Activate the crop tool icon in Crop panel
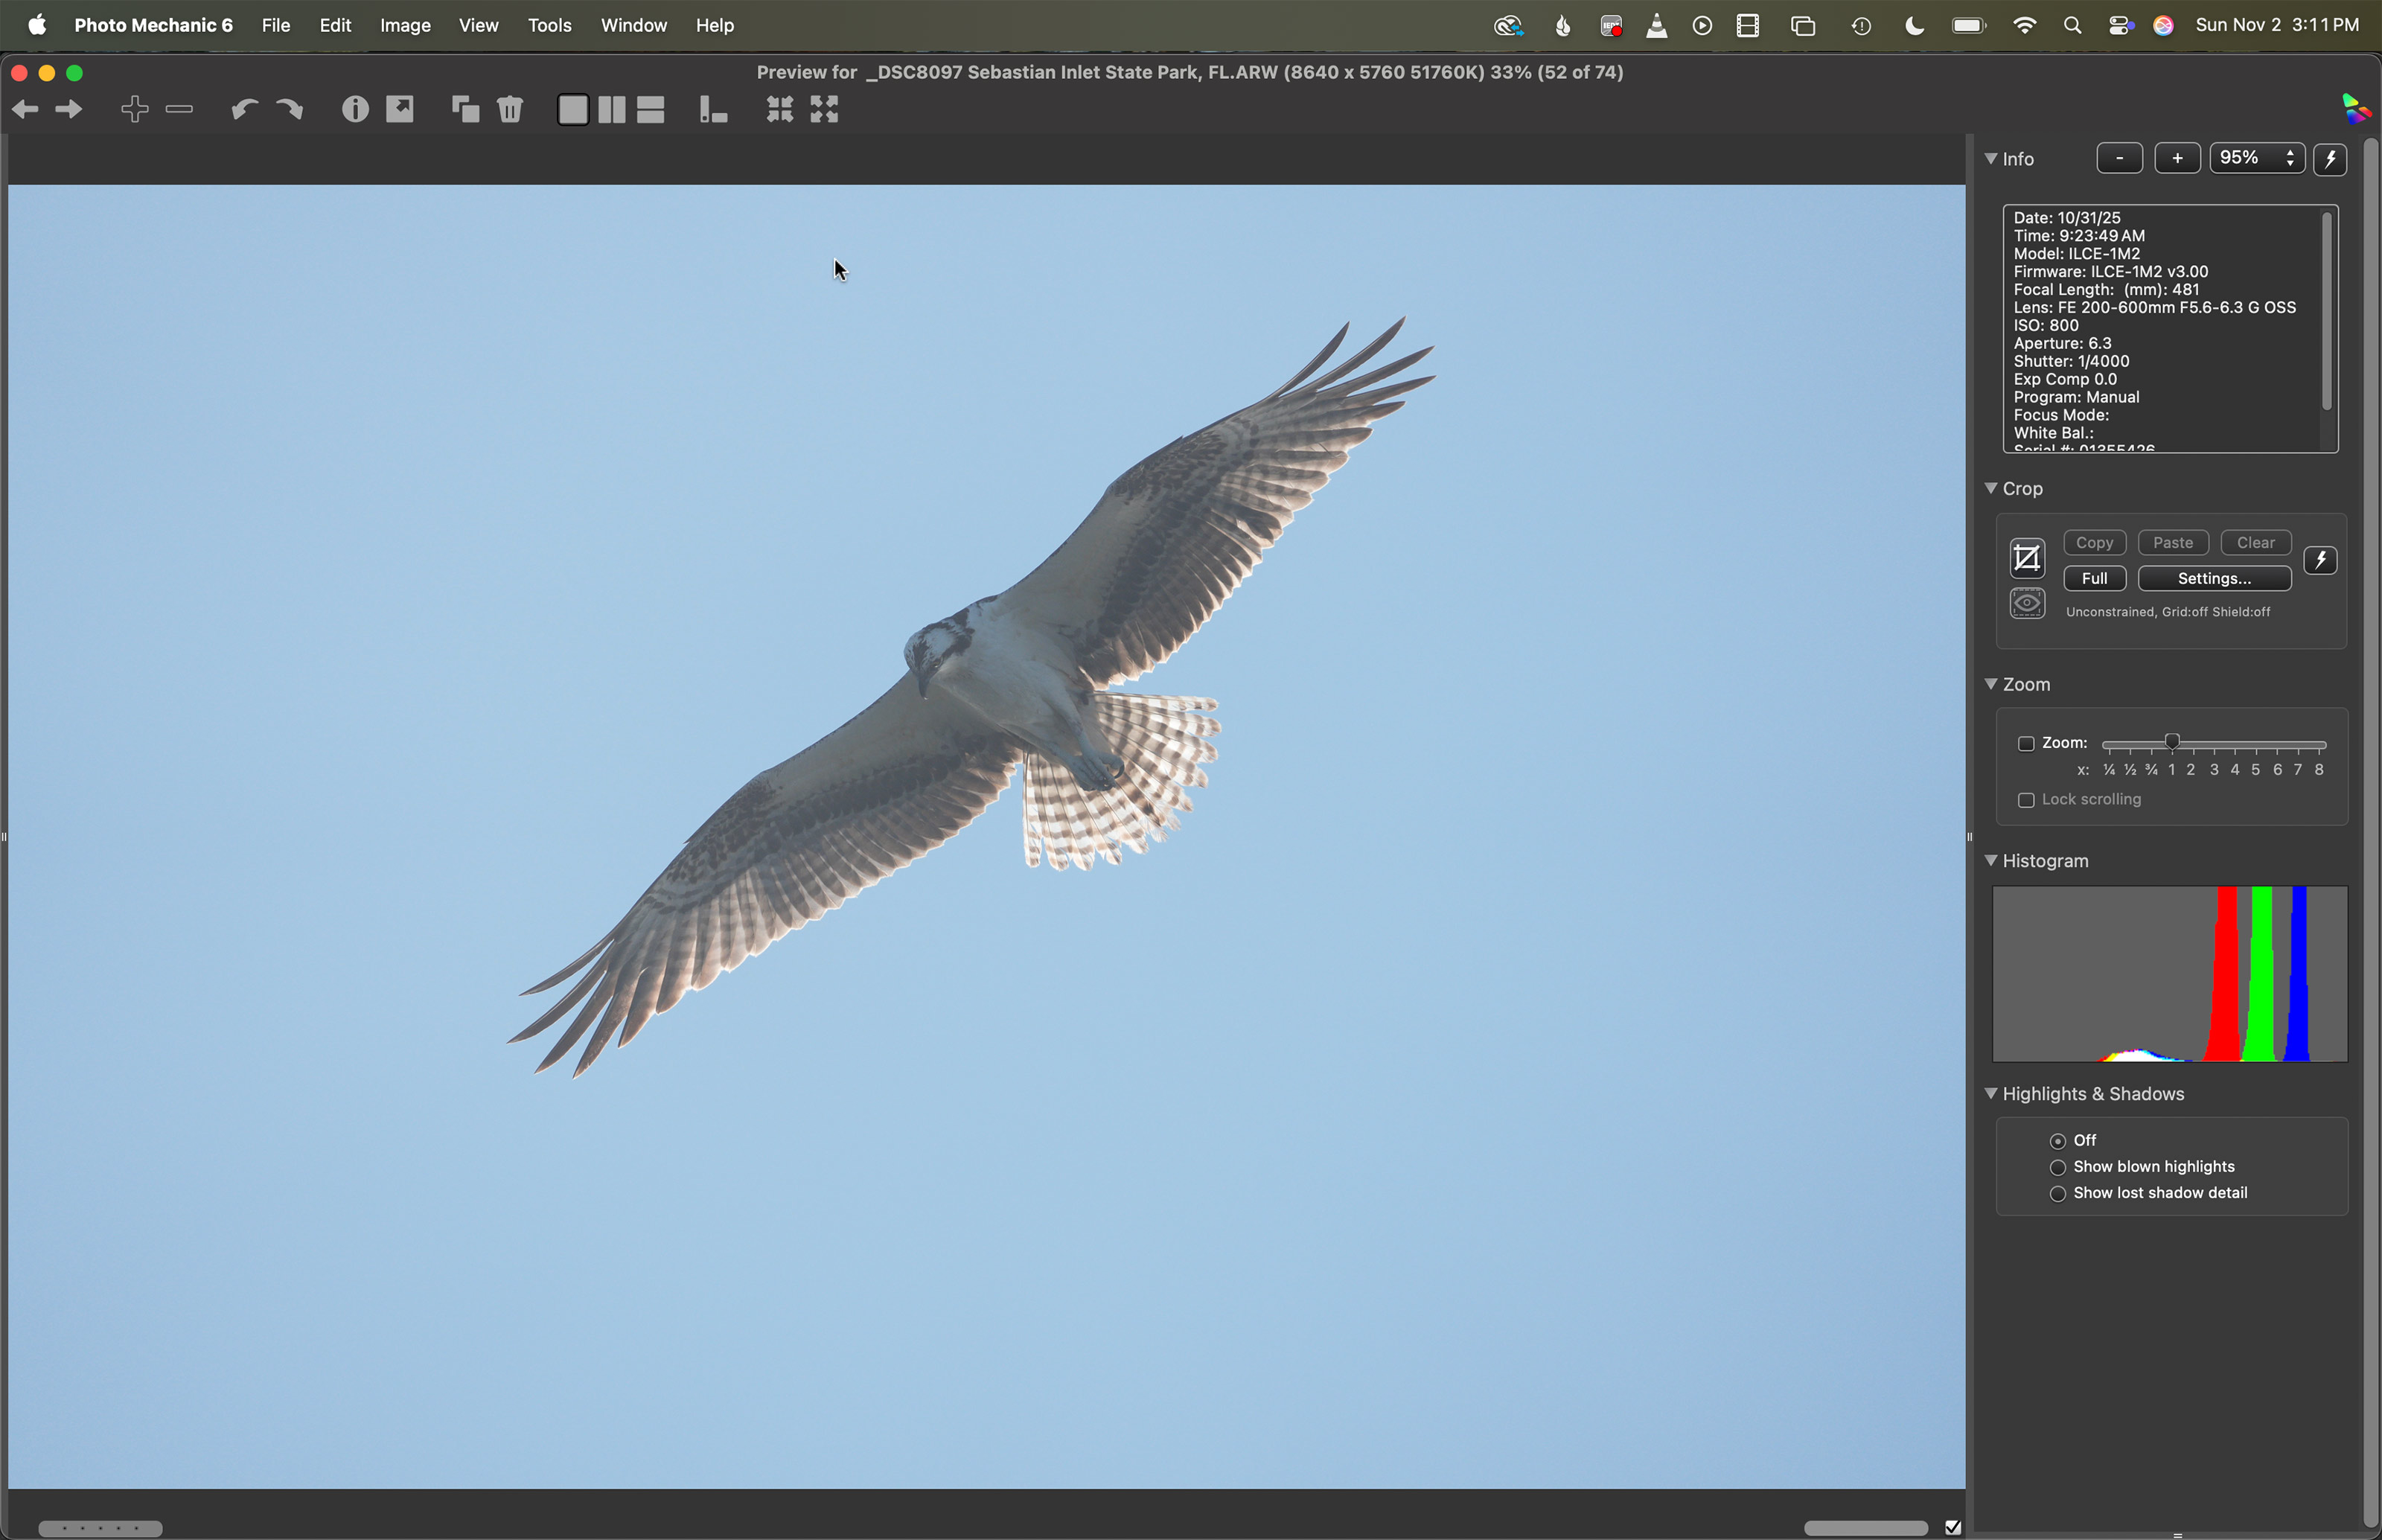Screen dimensions: 2382x1540 tap(2027, 558)
